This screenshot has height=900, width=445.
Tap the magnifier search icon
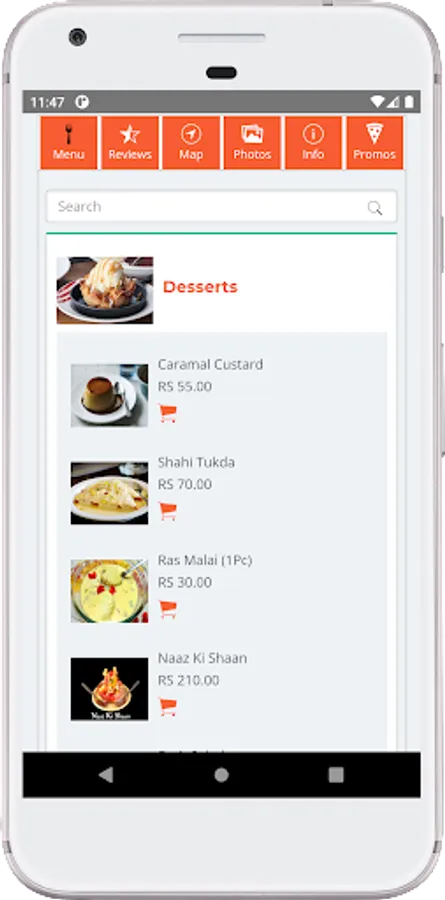click(375, 208)
